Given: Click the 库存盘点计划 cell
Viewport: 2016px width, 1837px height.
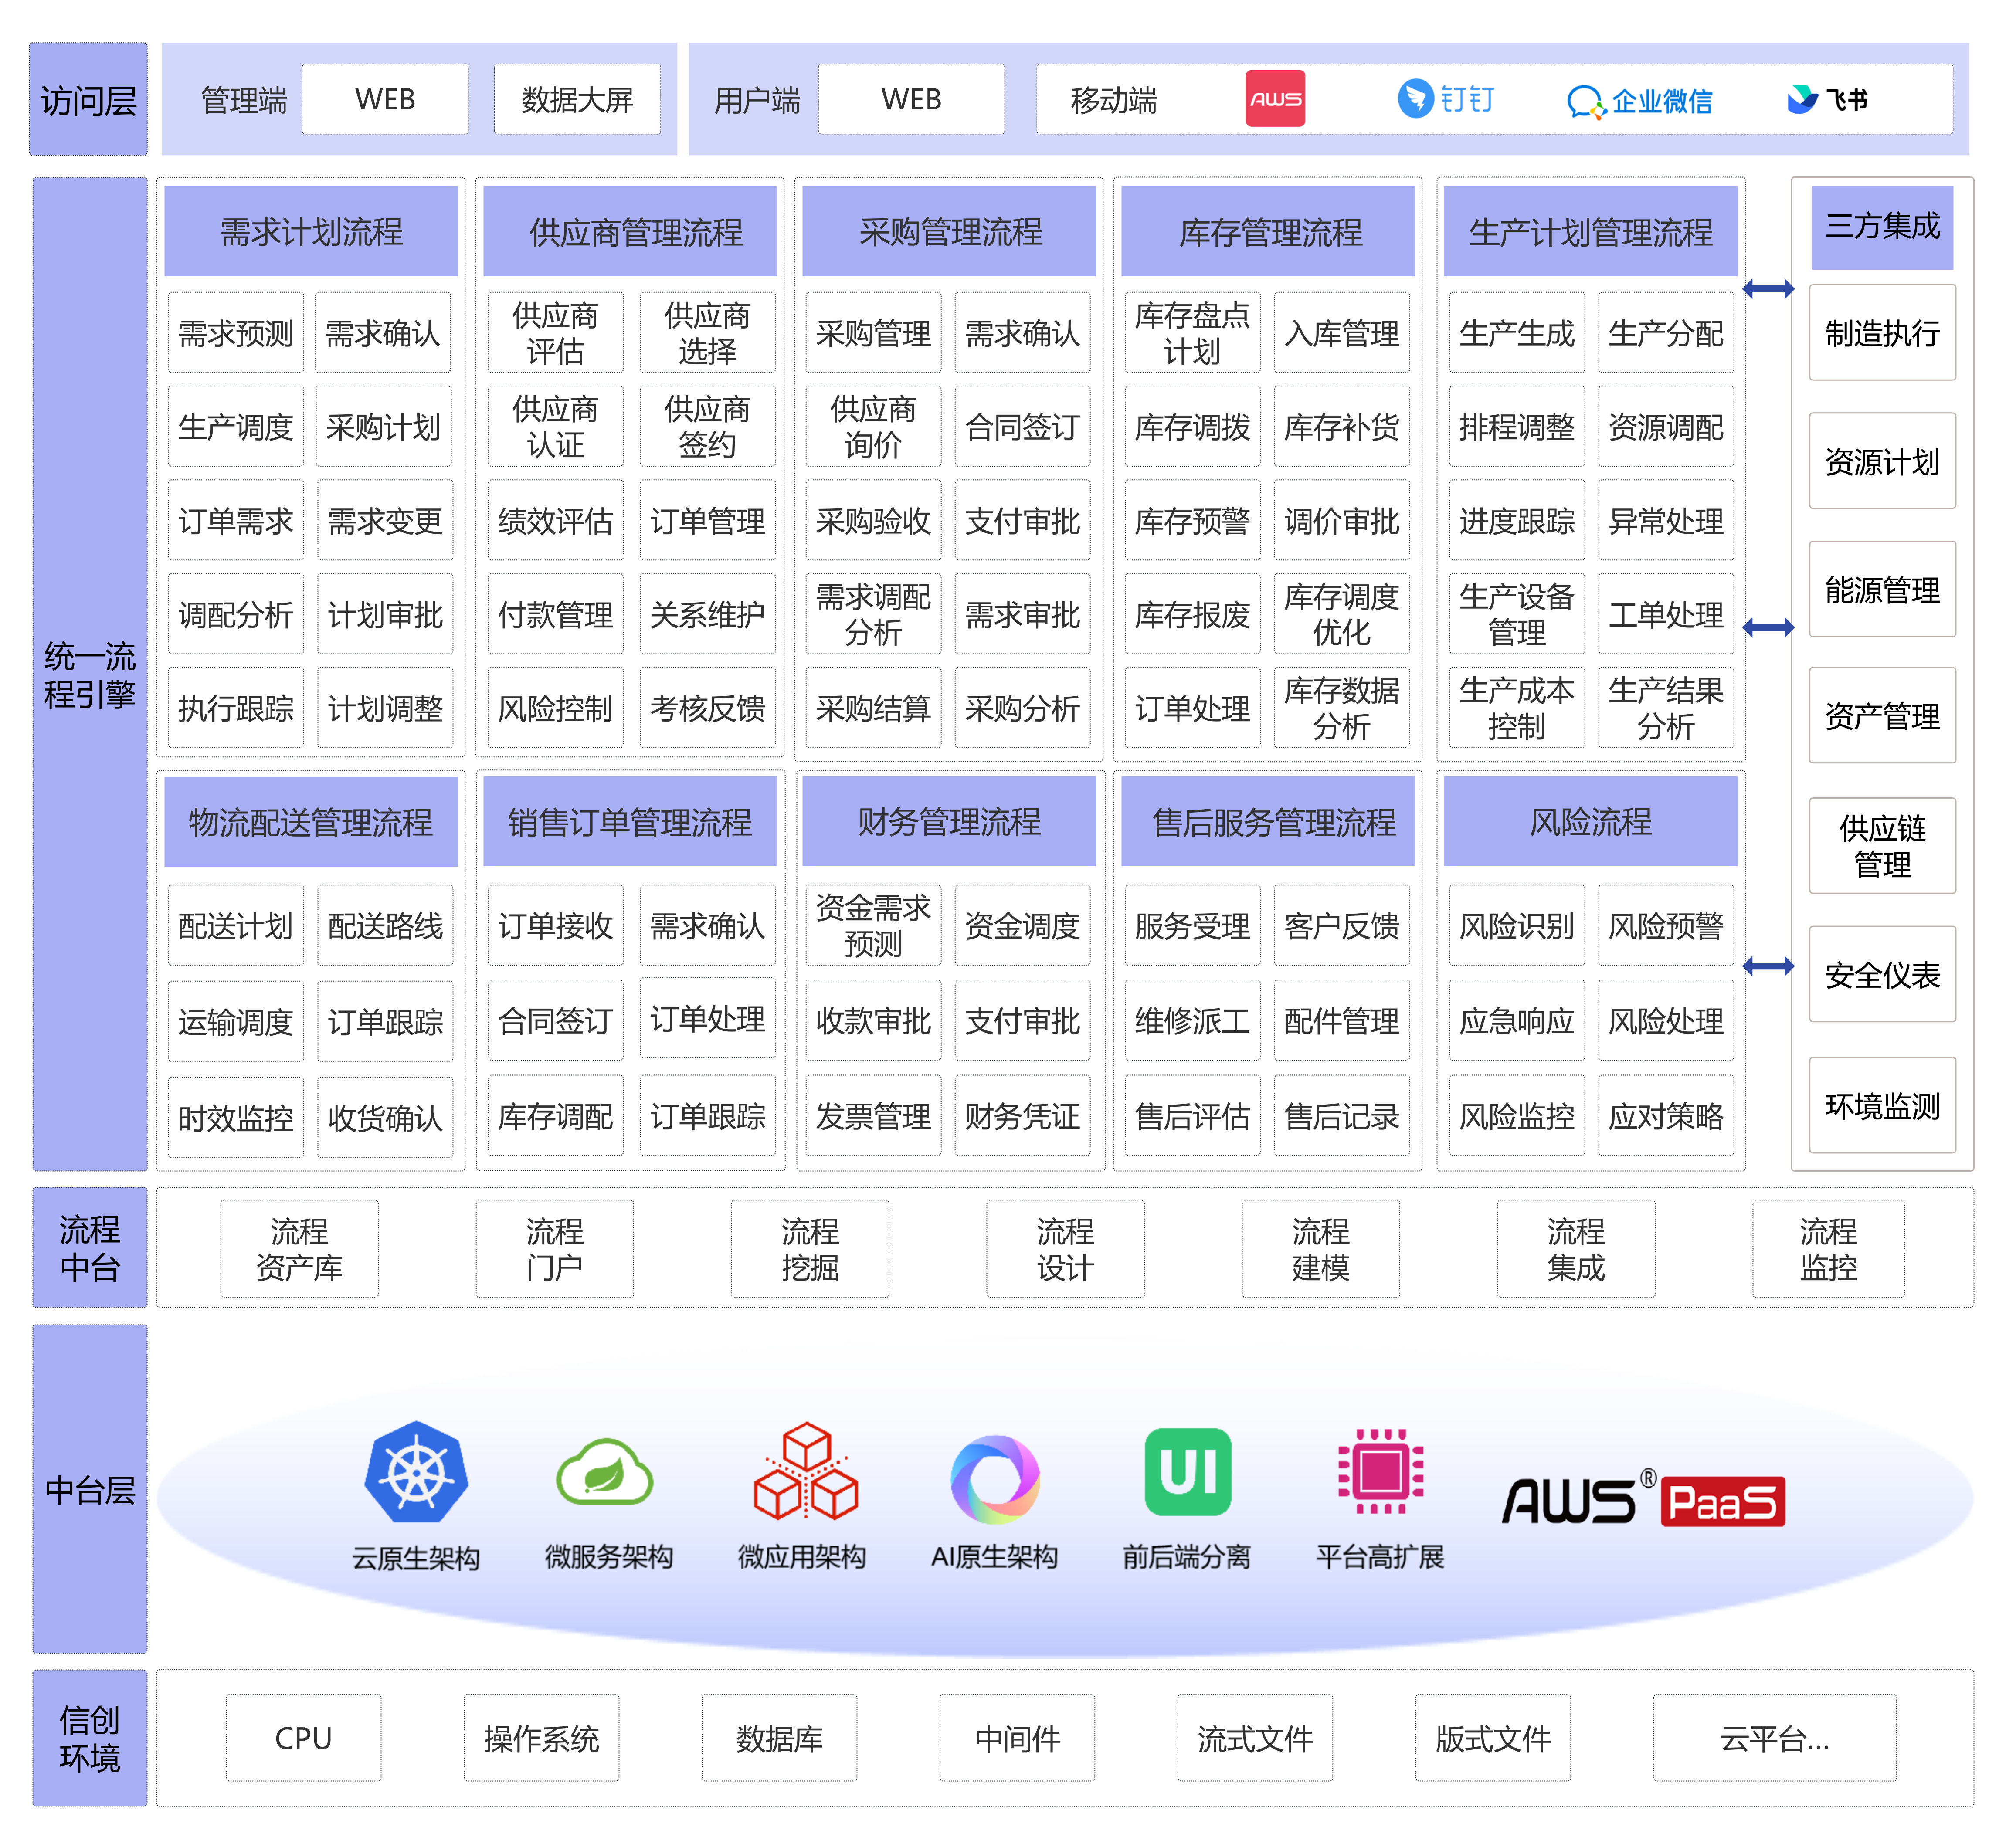Looking at the screenshot, I should pyautogui.click(x=1192, y=333).
